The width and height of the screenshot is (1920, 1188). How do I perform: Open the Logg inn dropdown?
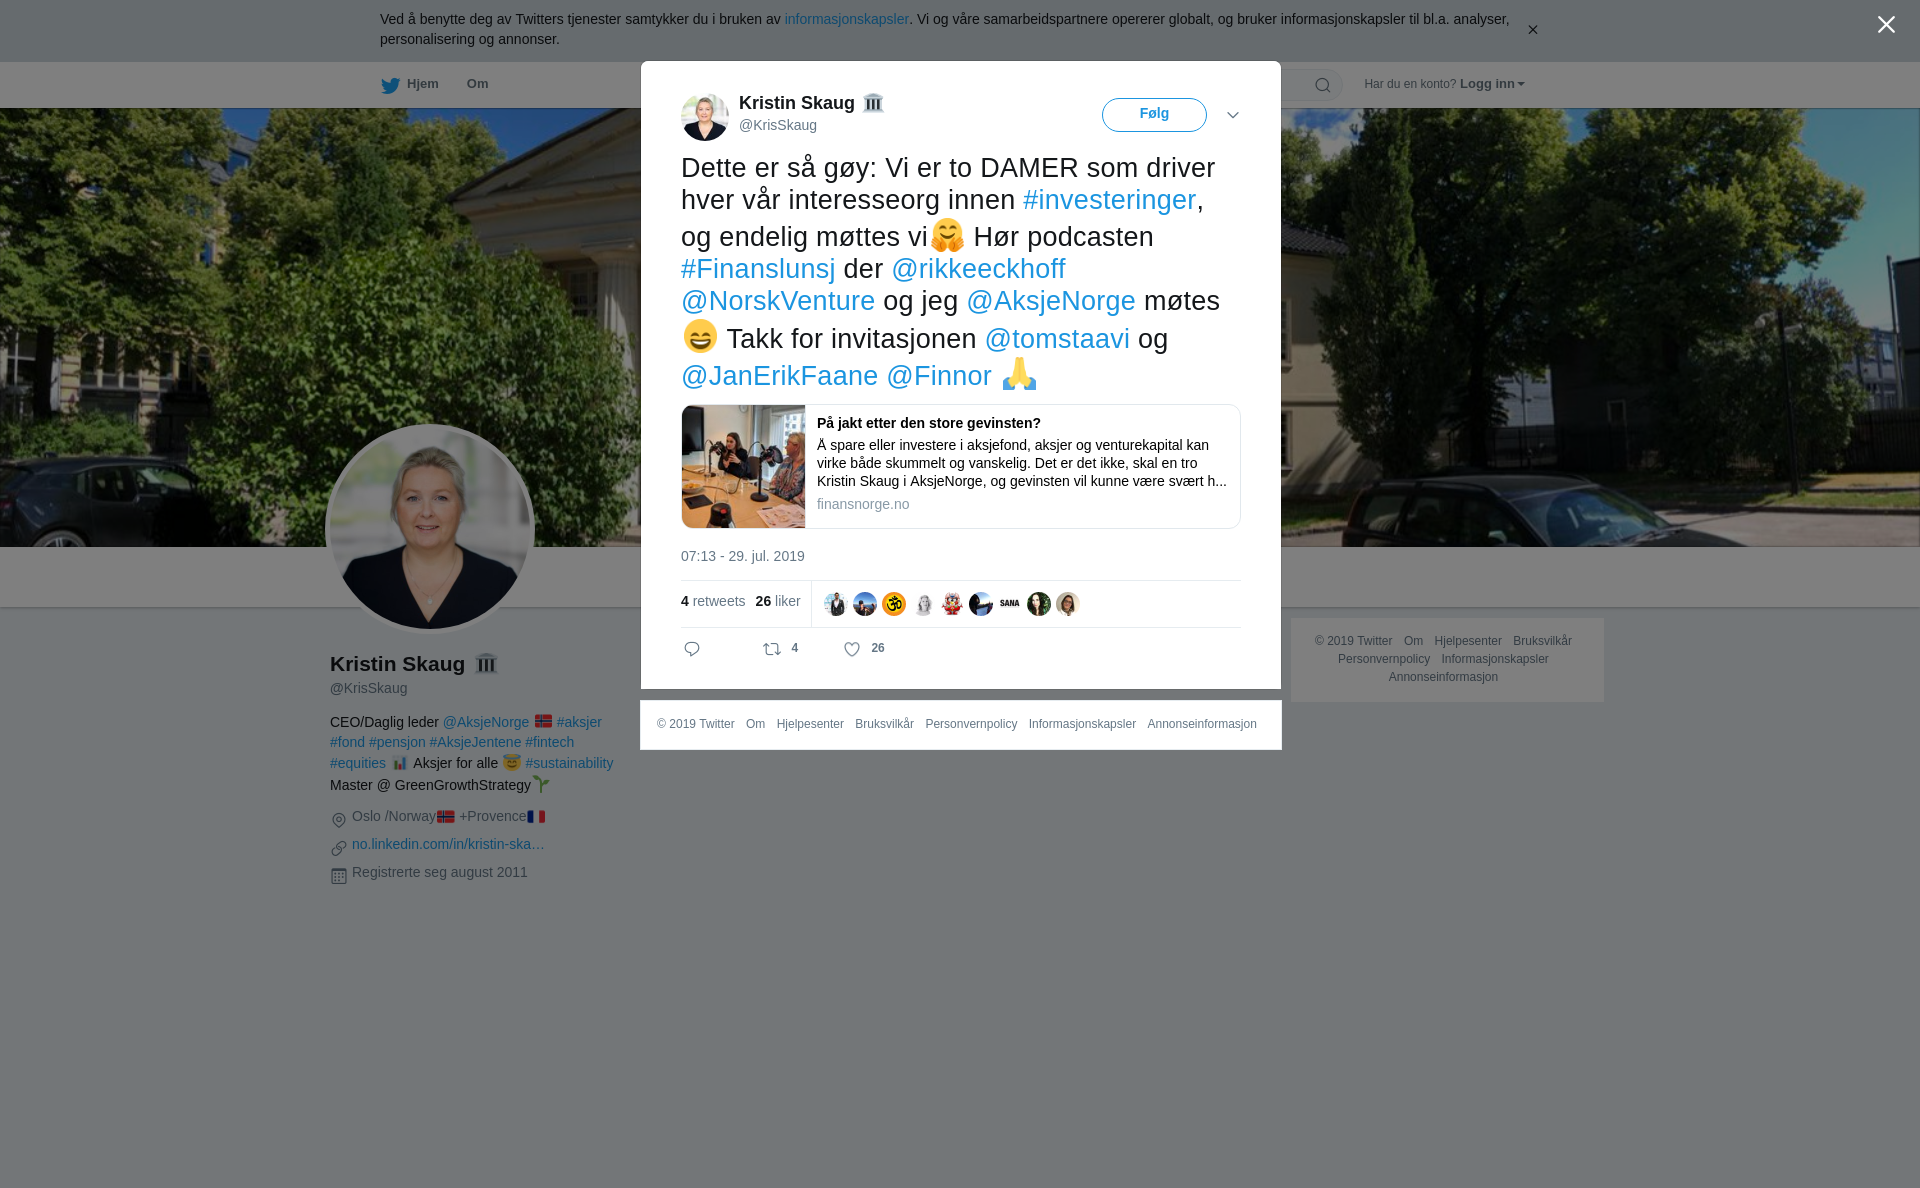[1492, 84]
